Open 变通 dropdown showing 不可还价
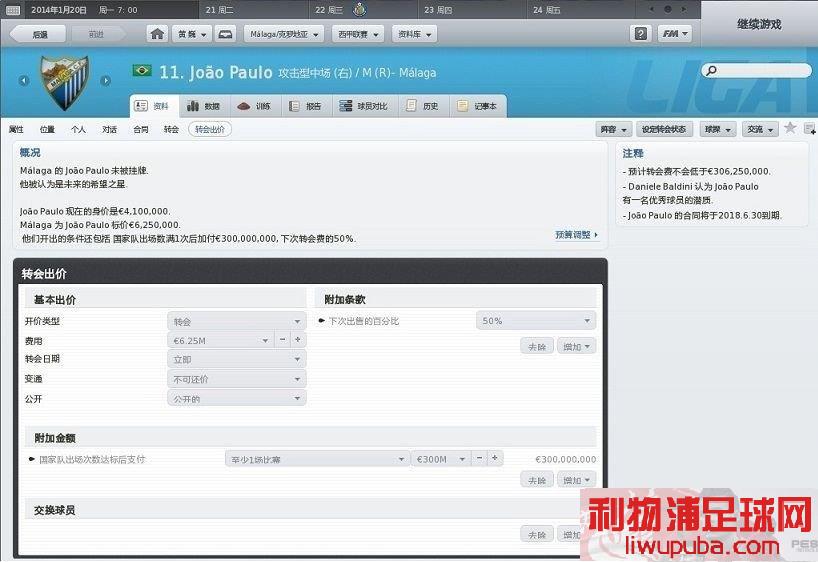The height and width of the screenshot is (562, 818). (x=236, y=379)
